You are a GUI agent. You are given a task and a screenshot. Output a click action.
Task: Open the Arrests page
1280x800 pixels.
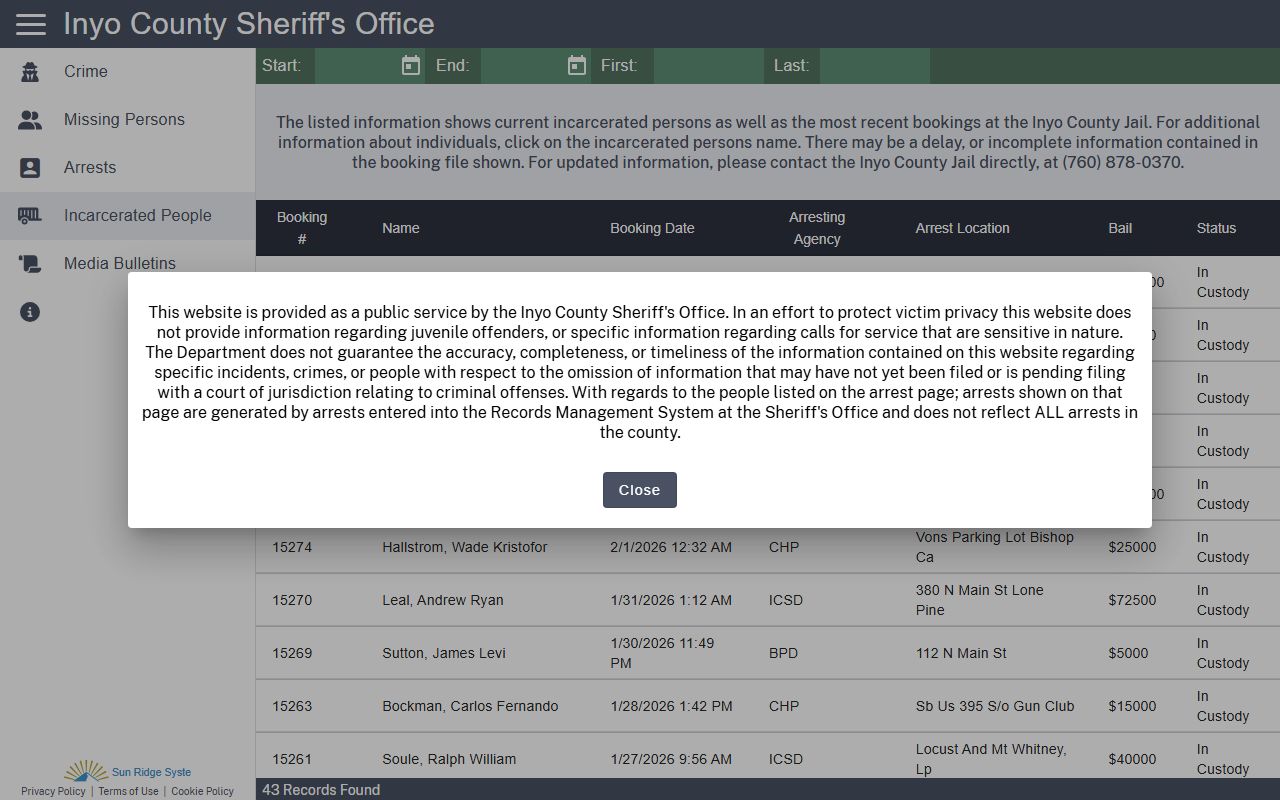[x=90, y=168]
